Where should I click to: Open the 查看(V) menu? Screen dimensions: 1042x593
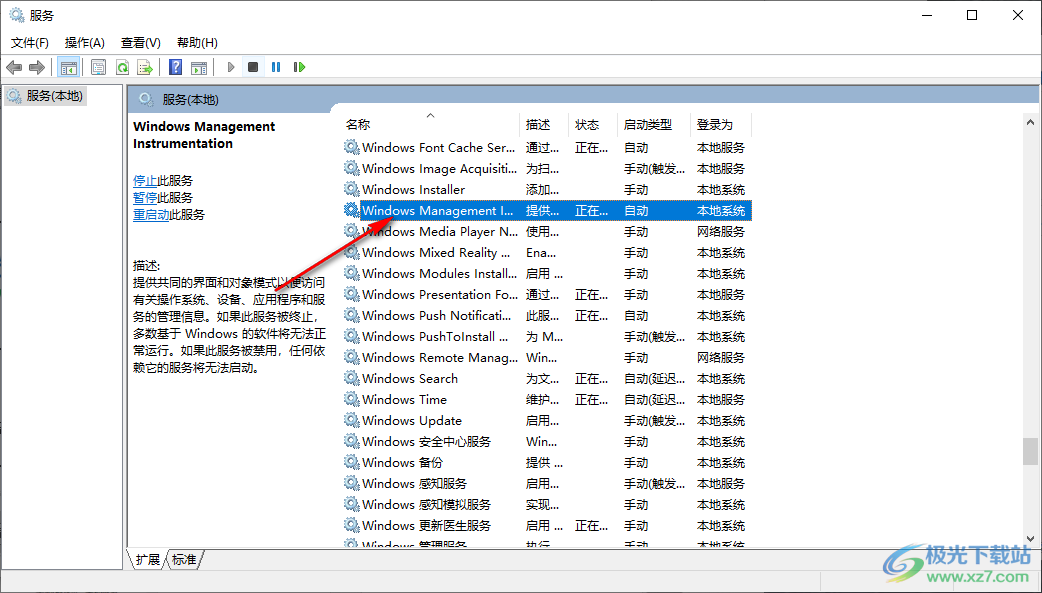(x=141, y=43)
